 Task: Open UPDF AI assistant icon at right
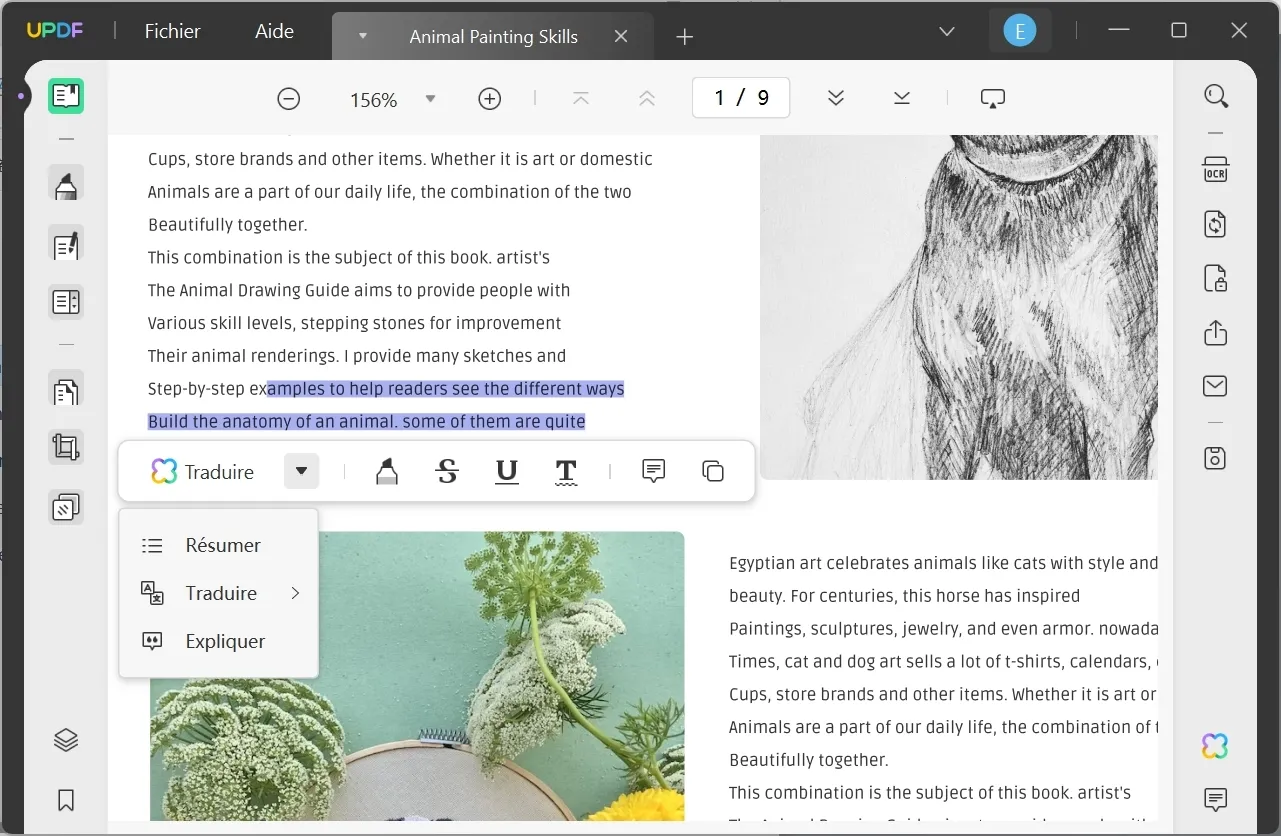[x=1216, y=746]
